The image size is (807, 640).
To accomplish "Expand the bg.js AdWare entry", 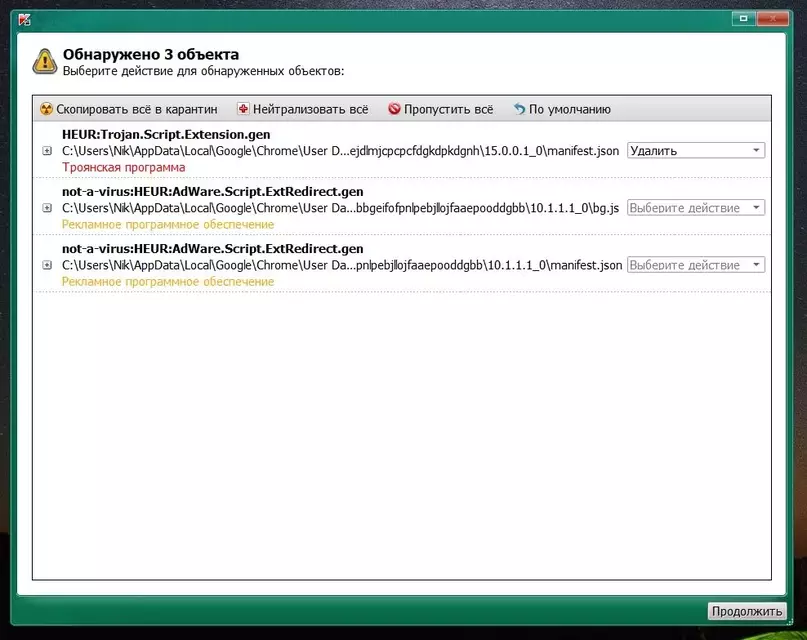I will click(x=47, y=208).
